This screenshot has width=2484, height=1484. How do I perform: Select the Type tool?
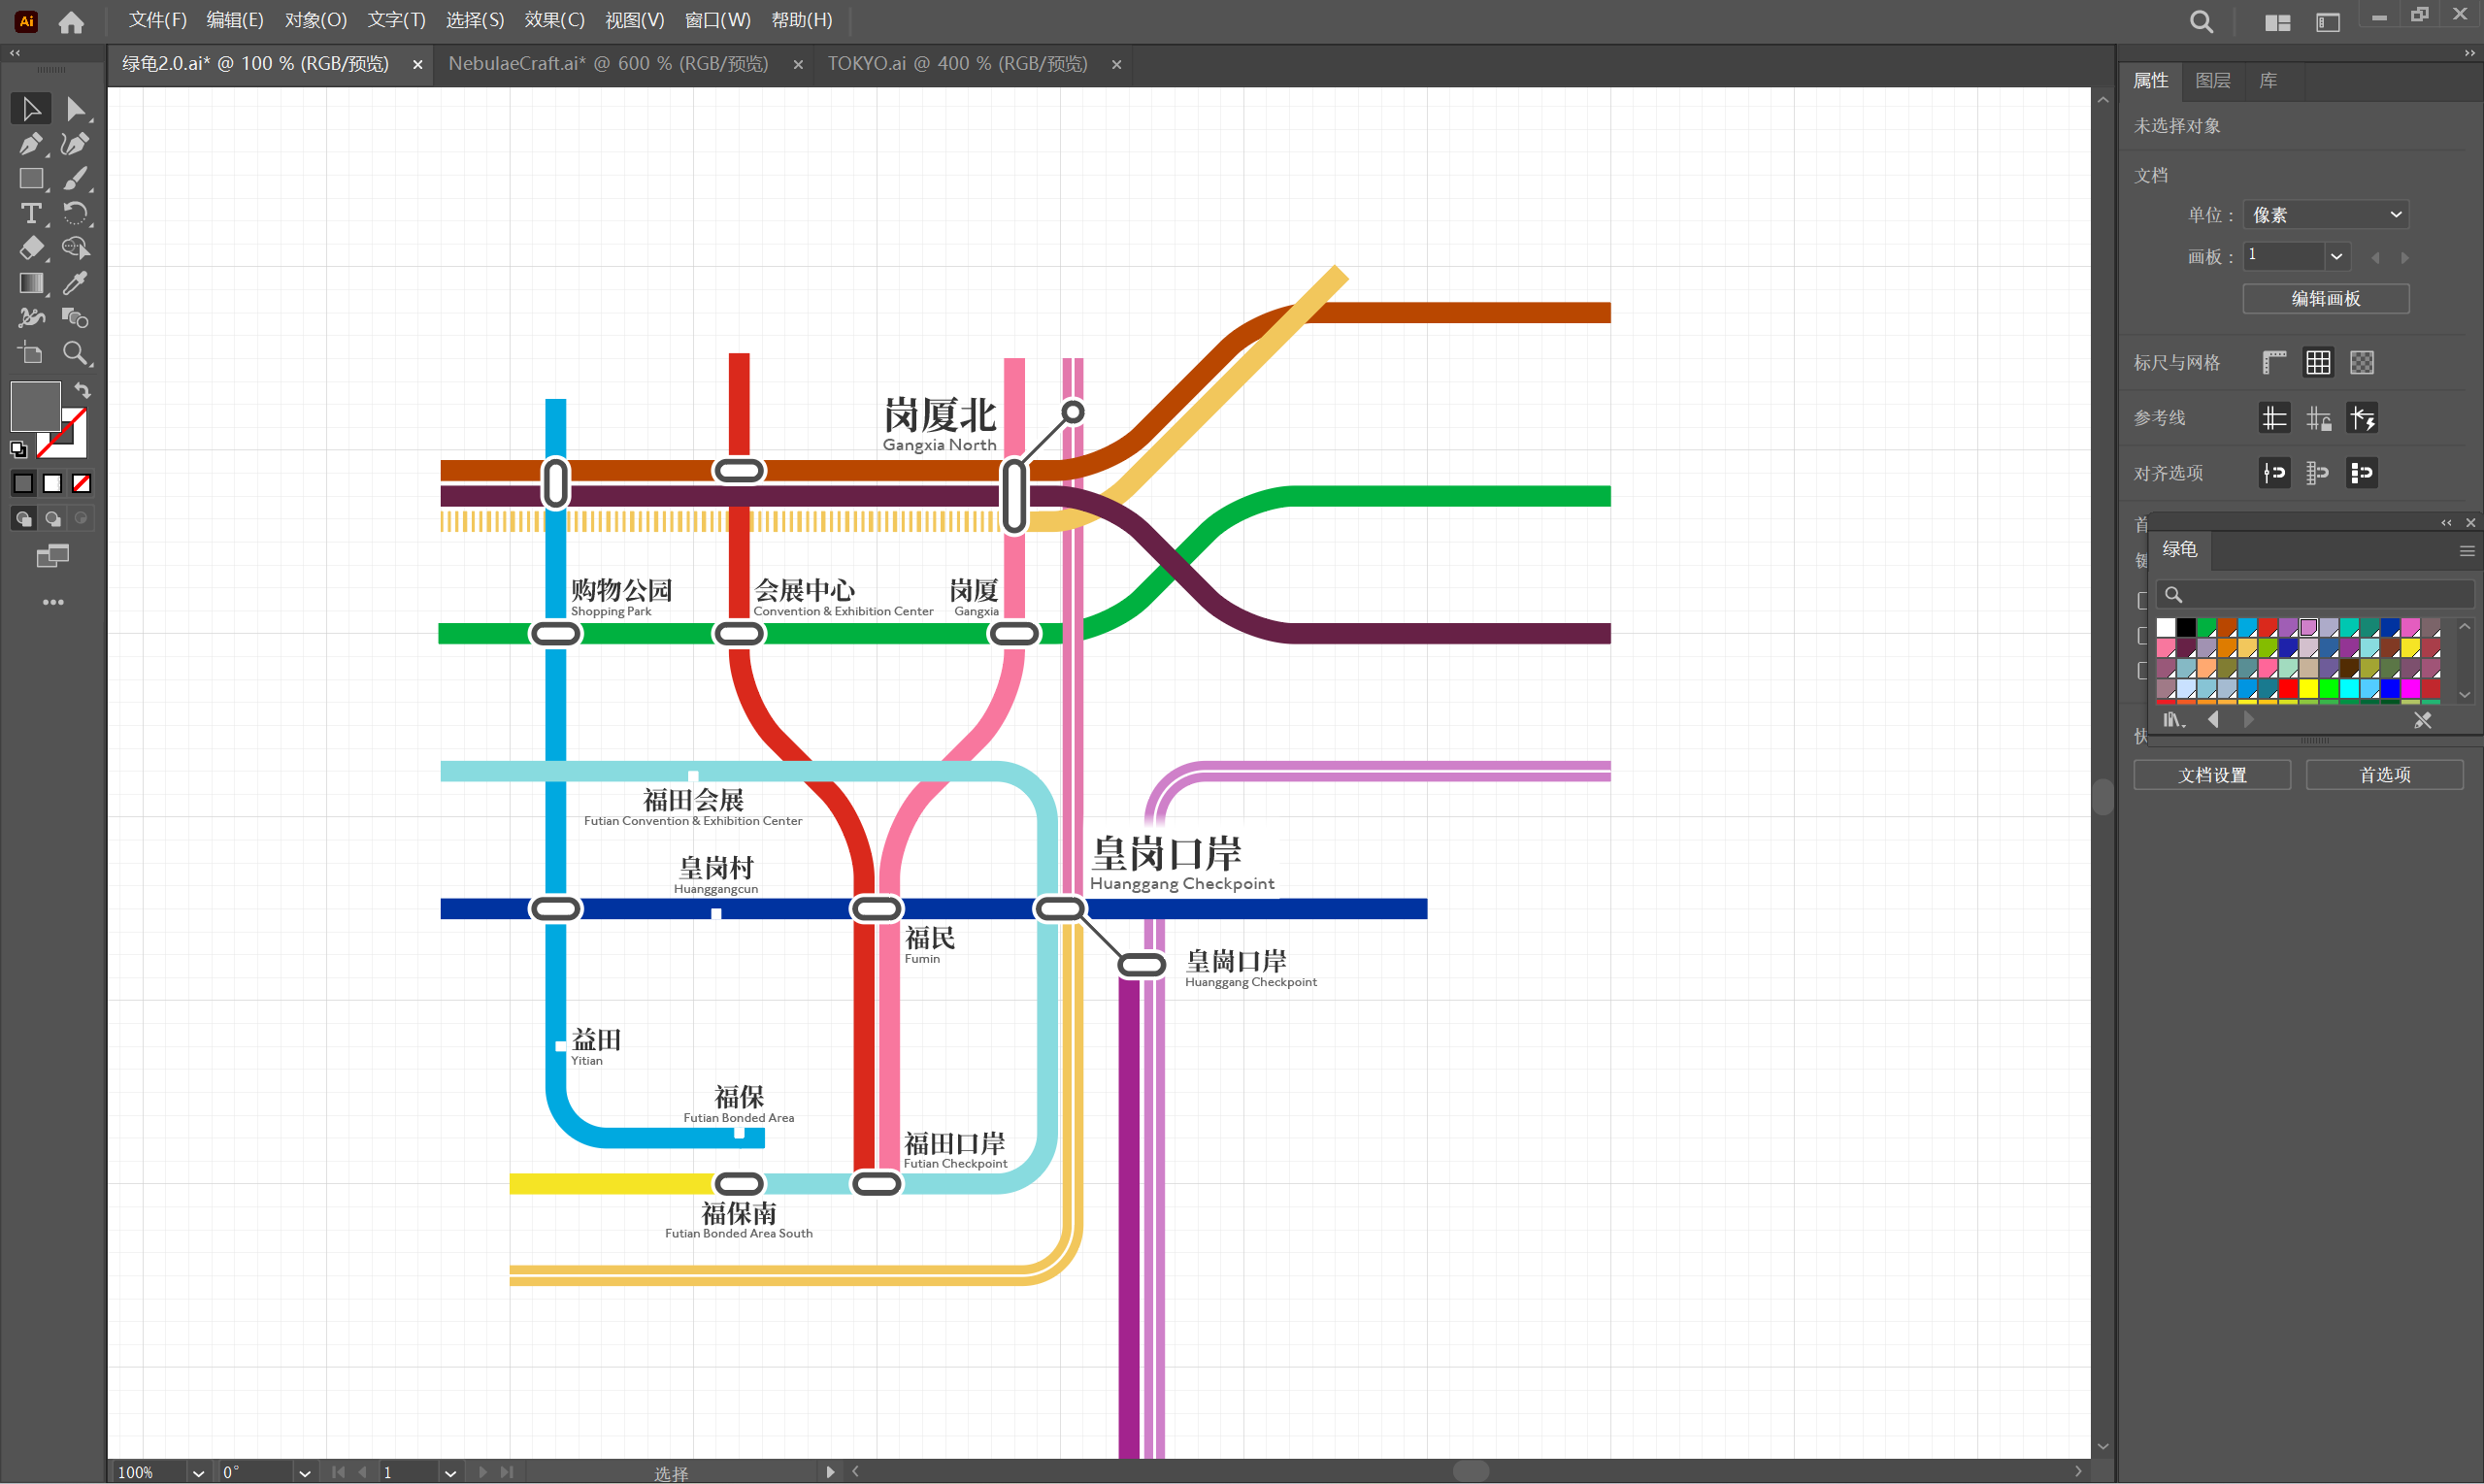[30, 214]
